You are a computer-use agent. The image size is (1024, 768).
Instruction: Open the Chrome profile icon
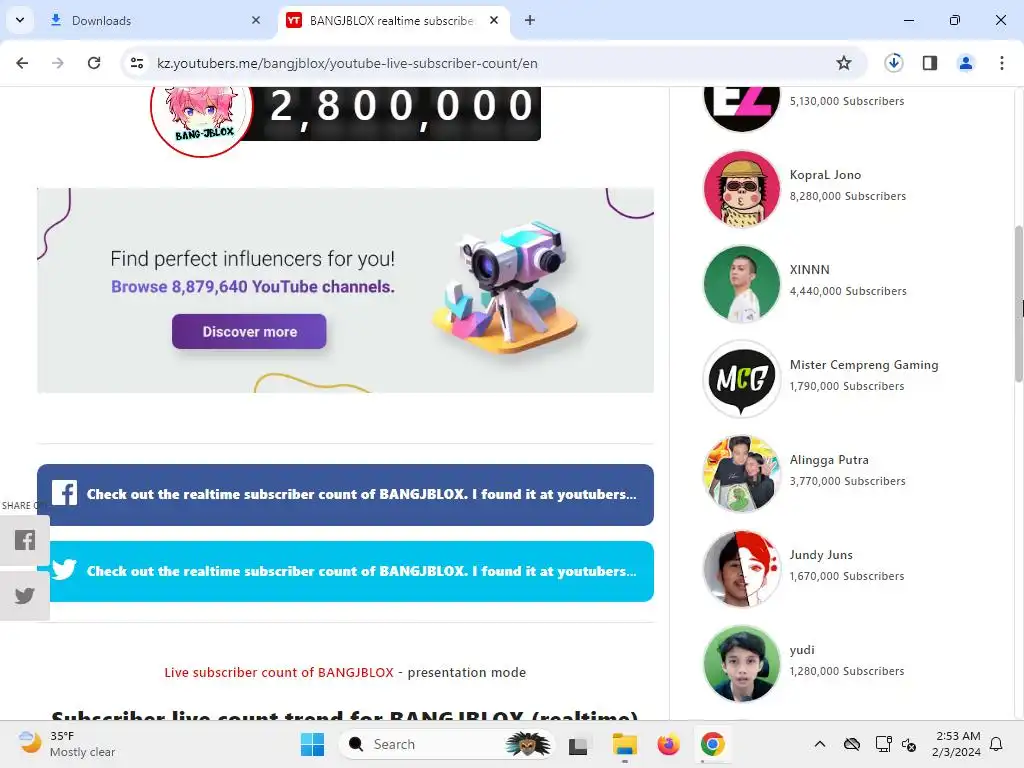click(965, 63)
